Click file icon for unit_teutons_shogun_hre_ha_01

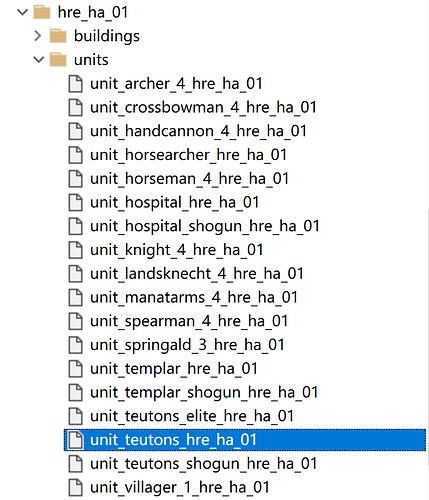click(76, 464)
